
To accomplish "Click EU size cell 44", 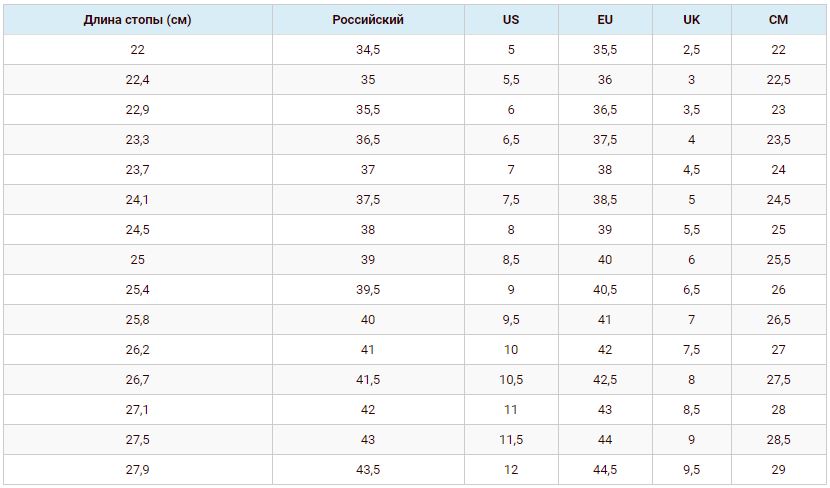I will [x=605, y=440].
